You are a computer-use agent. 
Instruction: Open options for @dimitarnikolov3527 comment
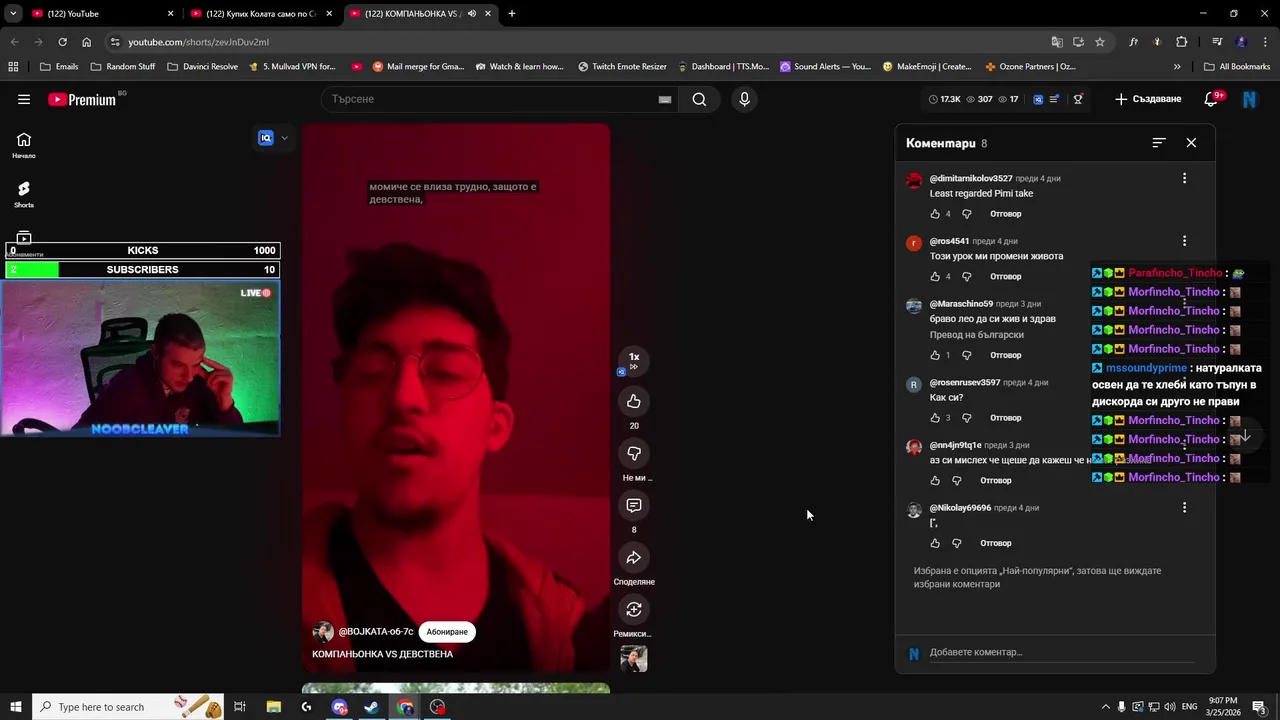coord(1184,178)
